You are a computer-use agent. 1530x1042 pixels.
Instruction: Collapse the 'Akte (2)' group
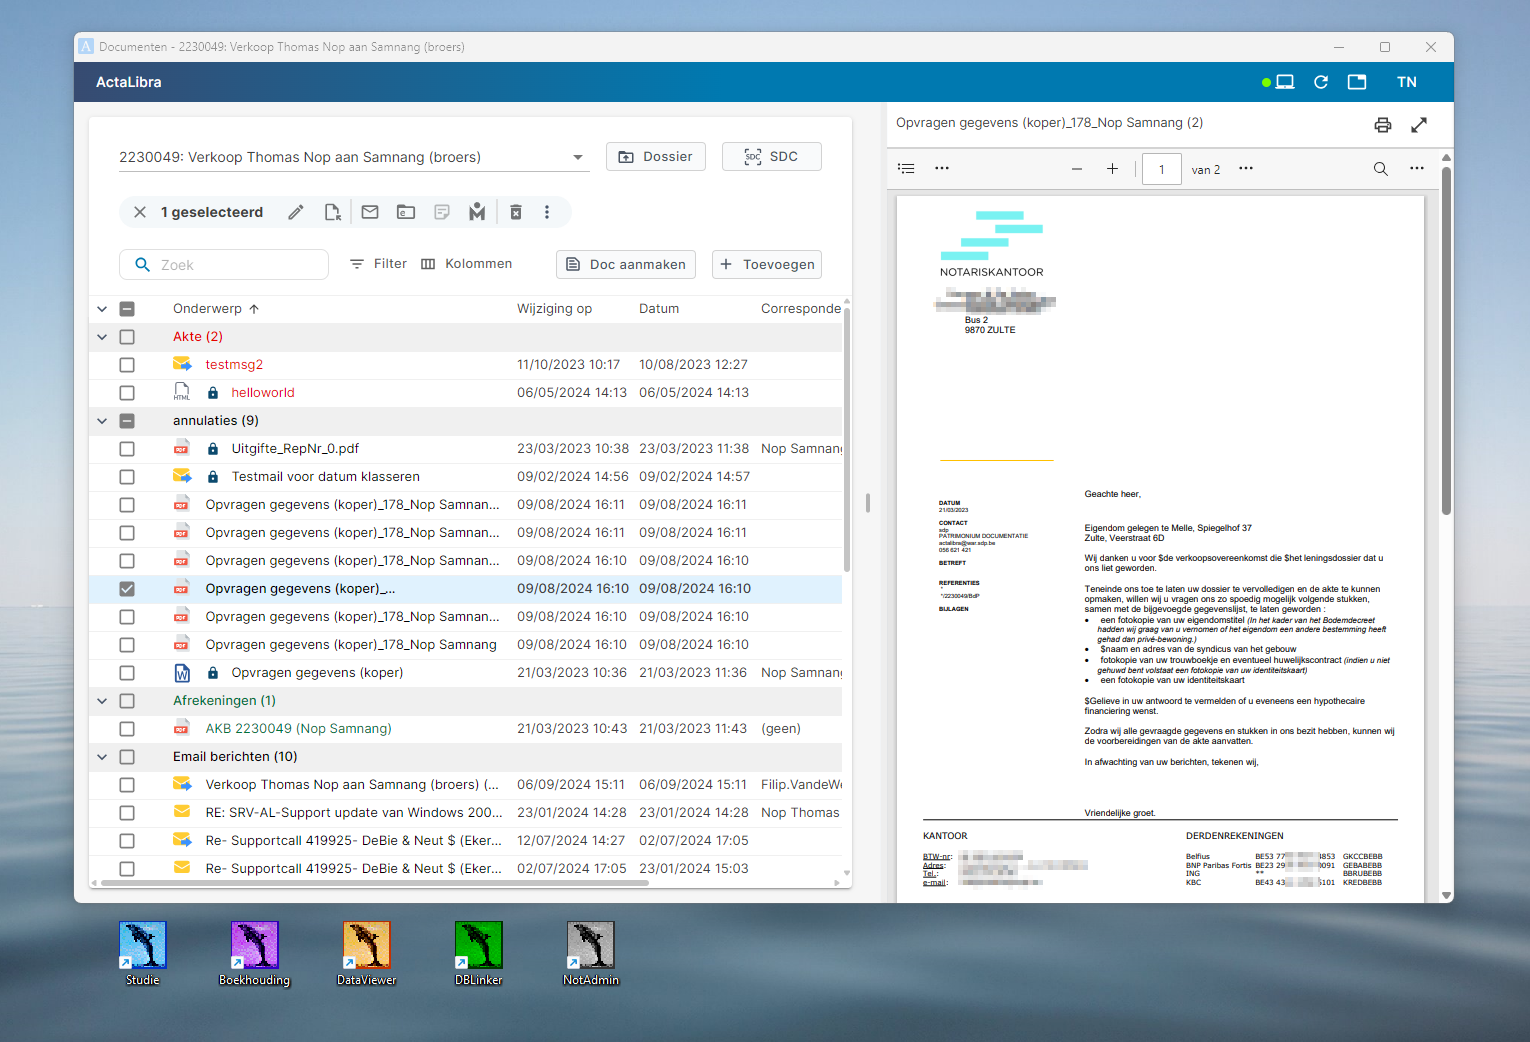point(102,337)
